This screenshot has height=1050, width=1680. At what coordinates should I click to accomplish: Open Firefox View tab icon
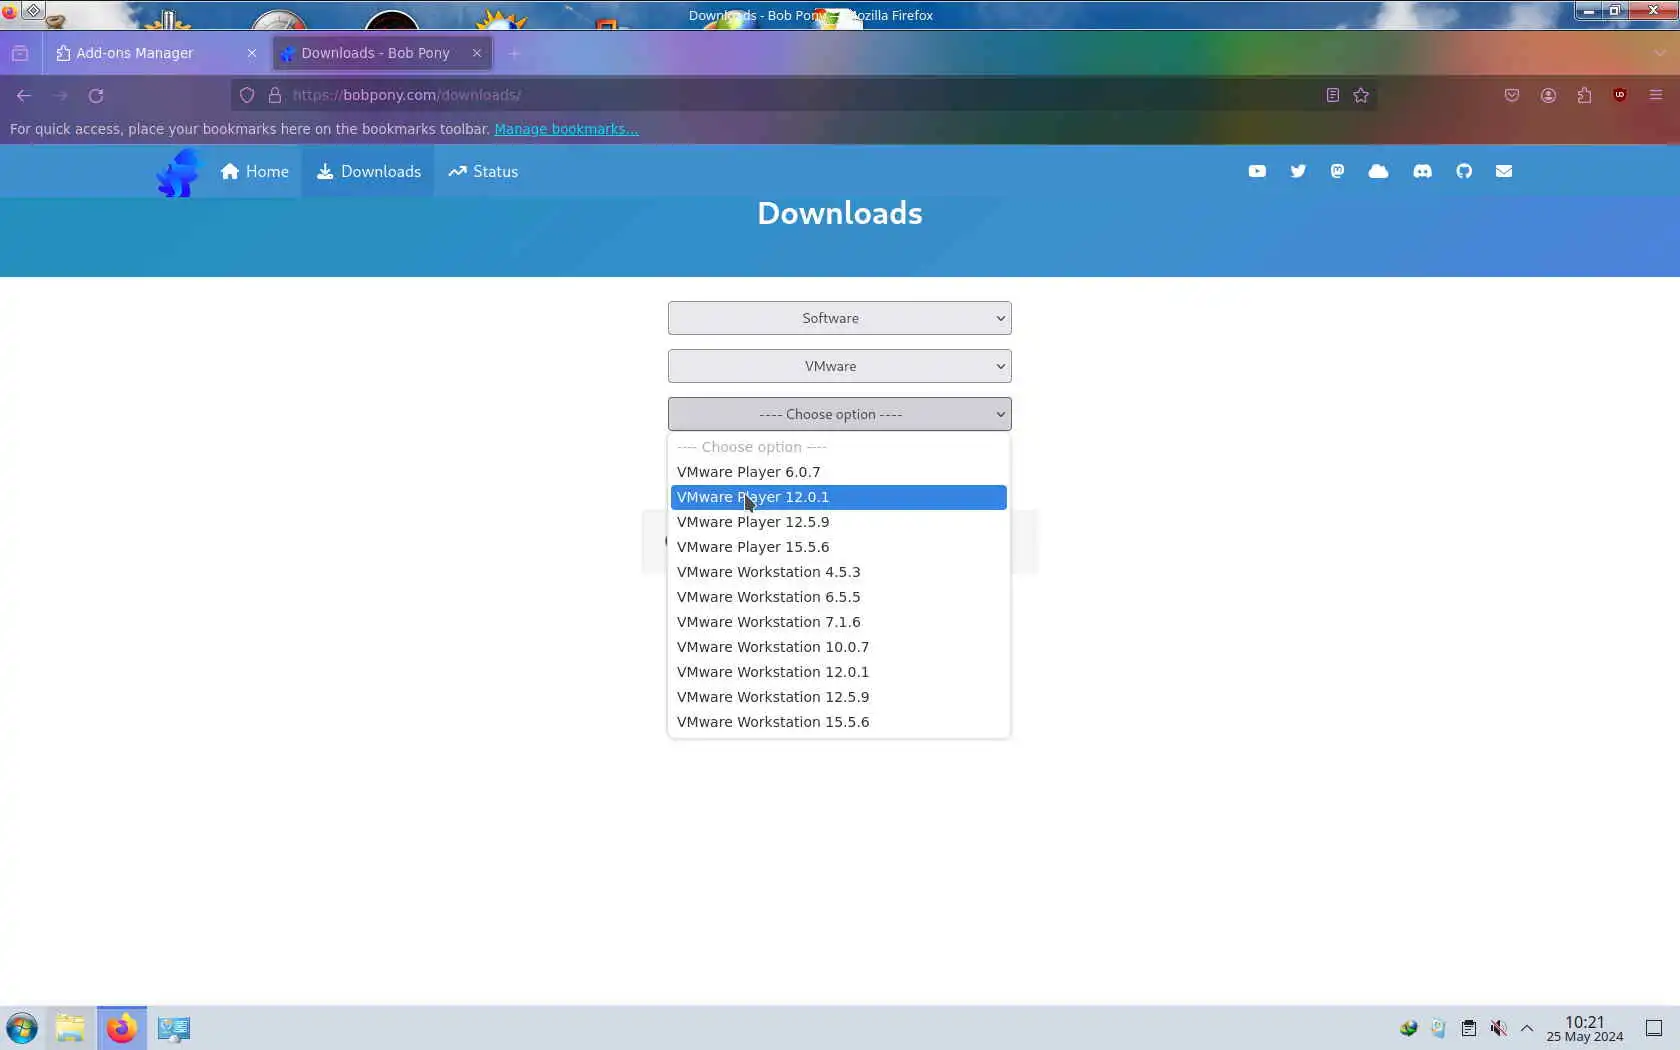coord(20,53)
